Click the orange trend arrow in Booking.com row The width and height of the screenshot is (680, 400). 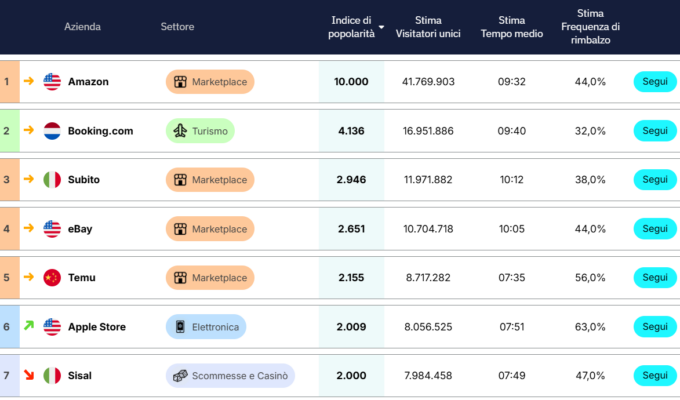click(29, 130)
